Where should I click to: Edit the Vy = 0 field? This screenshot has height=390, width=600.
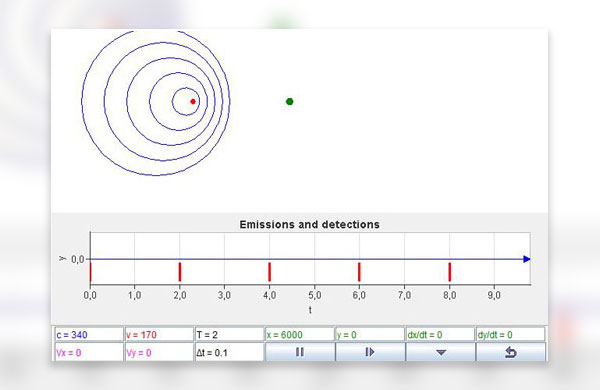coord(159,352)
